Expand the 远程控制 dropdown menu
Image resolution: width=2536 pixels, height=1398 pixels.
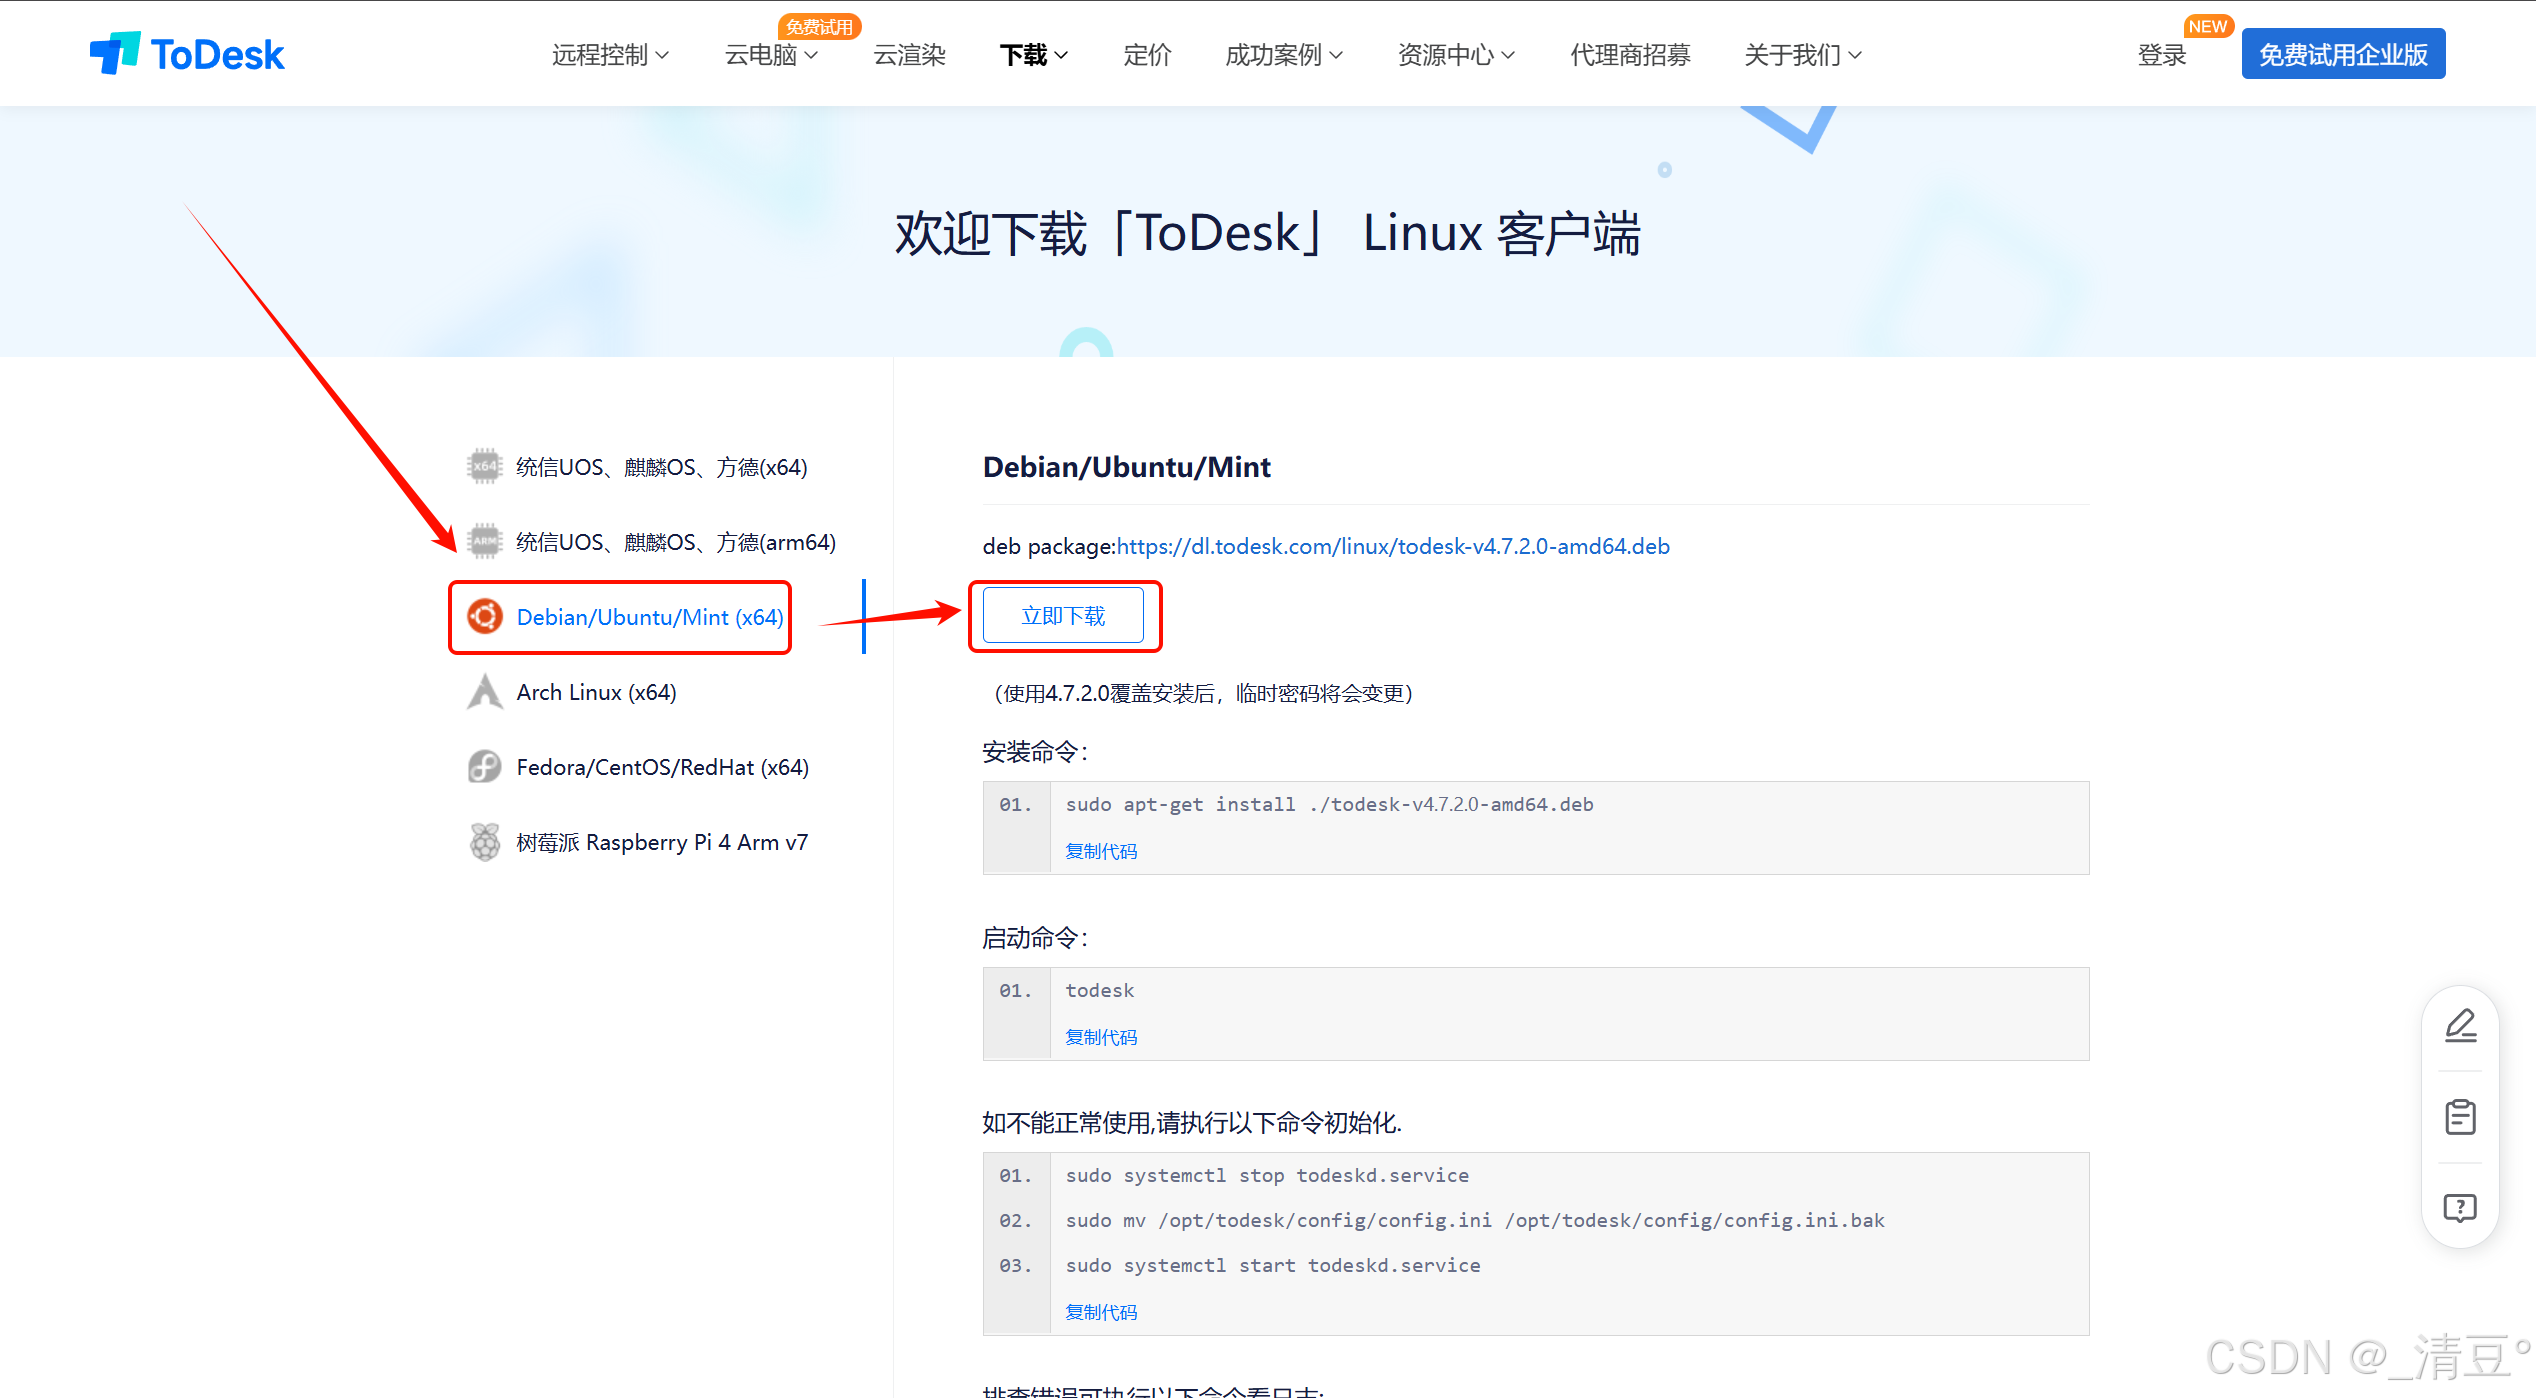pyautogui.click(x=610, y=55)
